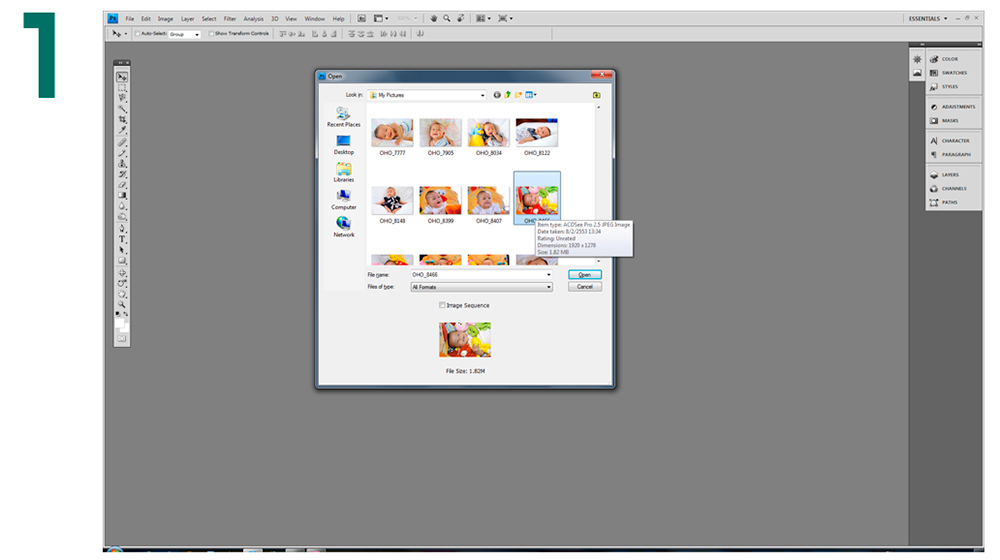Click the Hand tool in the application bar
1000x560 pixels.
click(x=433, y=18)
